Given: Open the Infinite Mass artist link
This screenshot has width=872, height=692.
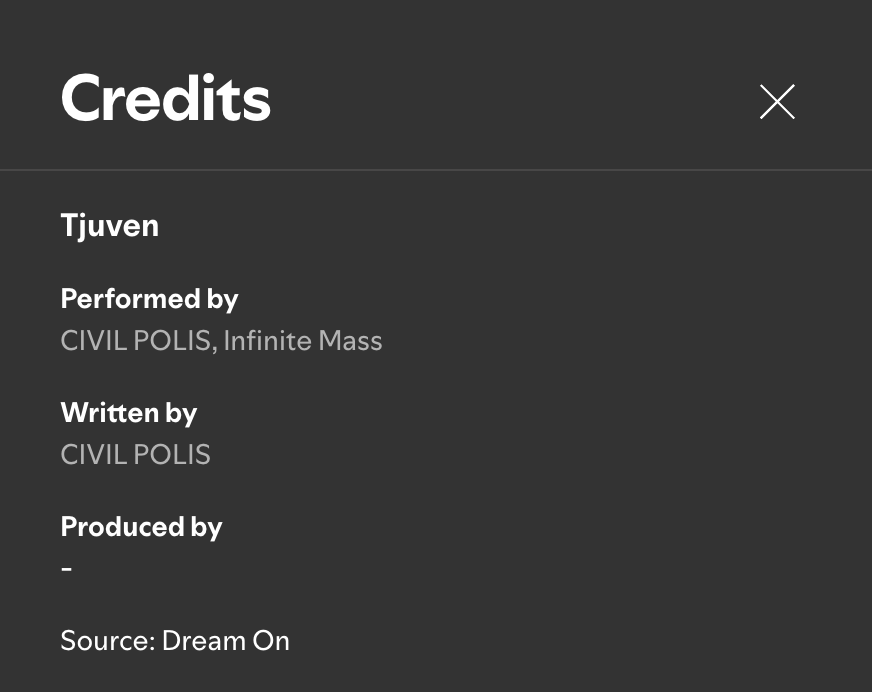Looking at the screenshot, I should click(x=303, y=341).
